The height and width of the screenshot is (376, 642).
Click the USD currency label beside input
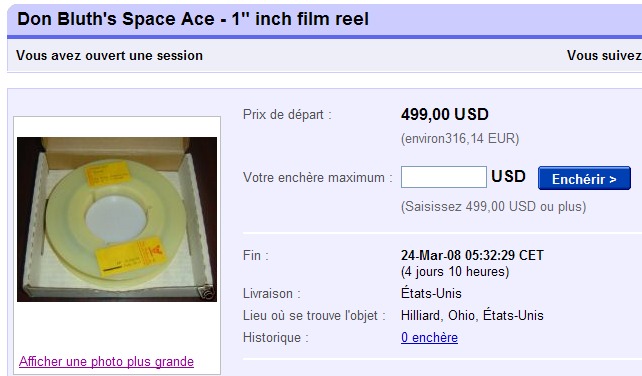point(508,177)
